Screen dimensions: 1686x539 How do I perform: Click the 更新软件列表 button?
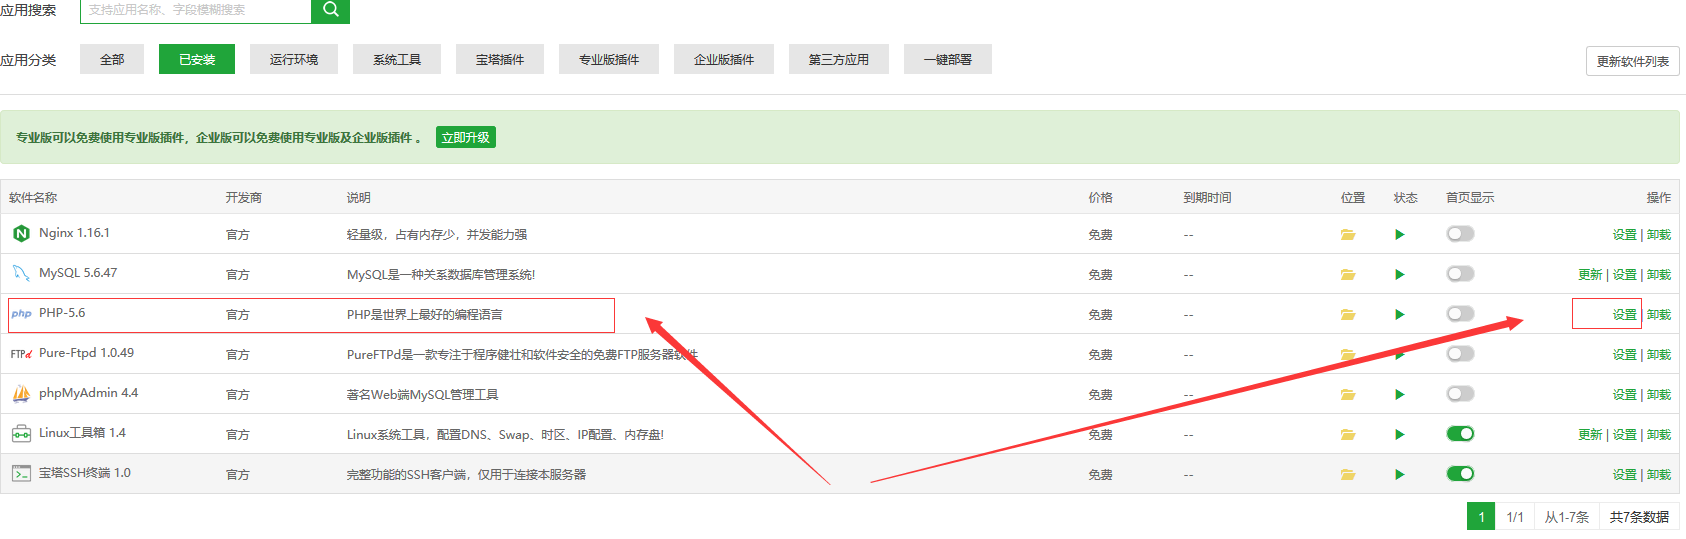pos(1633,61)
